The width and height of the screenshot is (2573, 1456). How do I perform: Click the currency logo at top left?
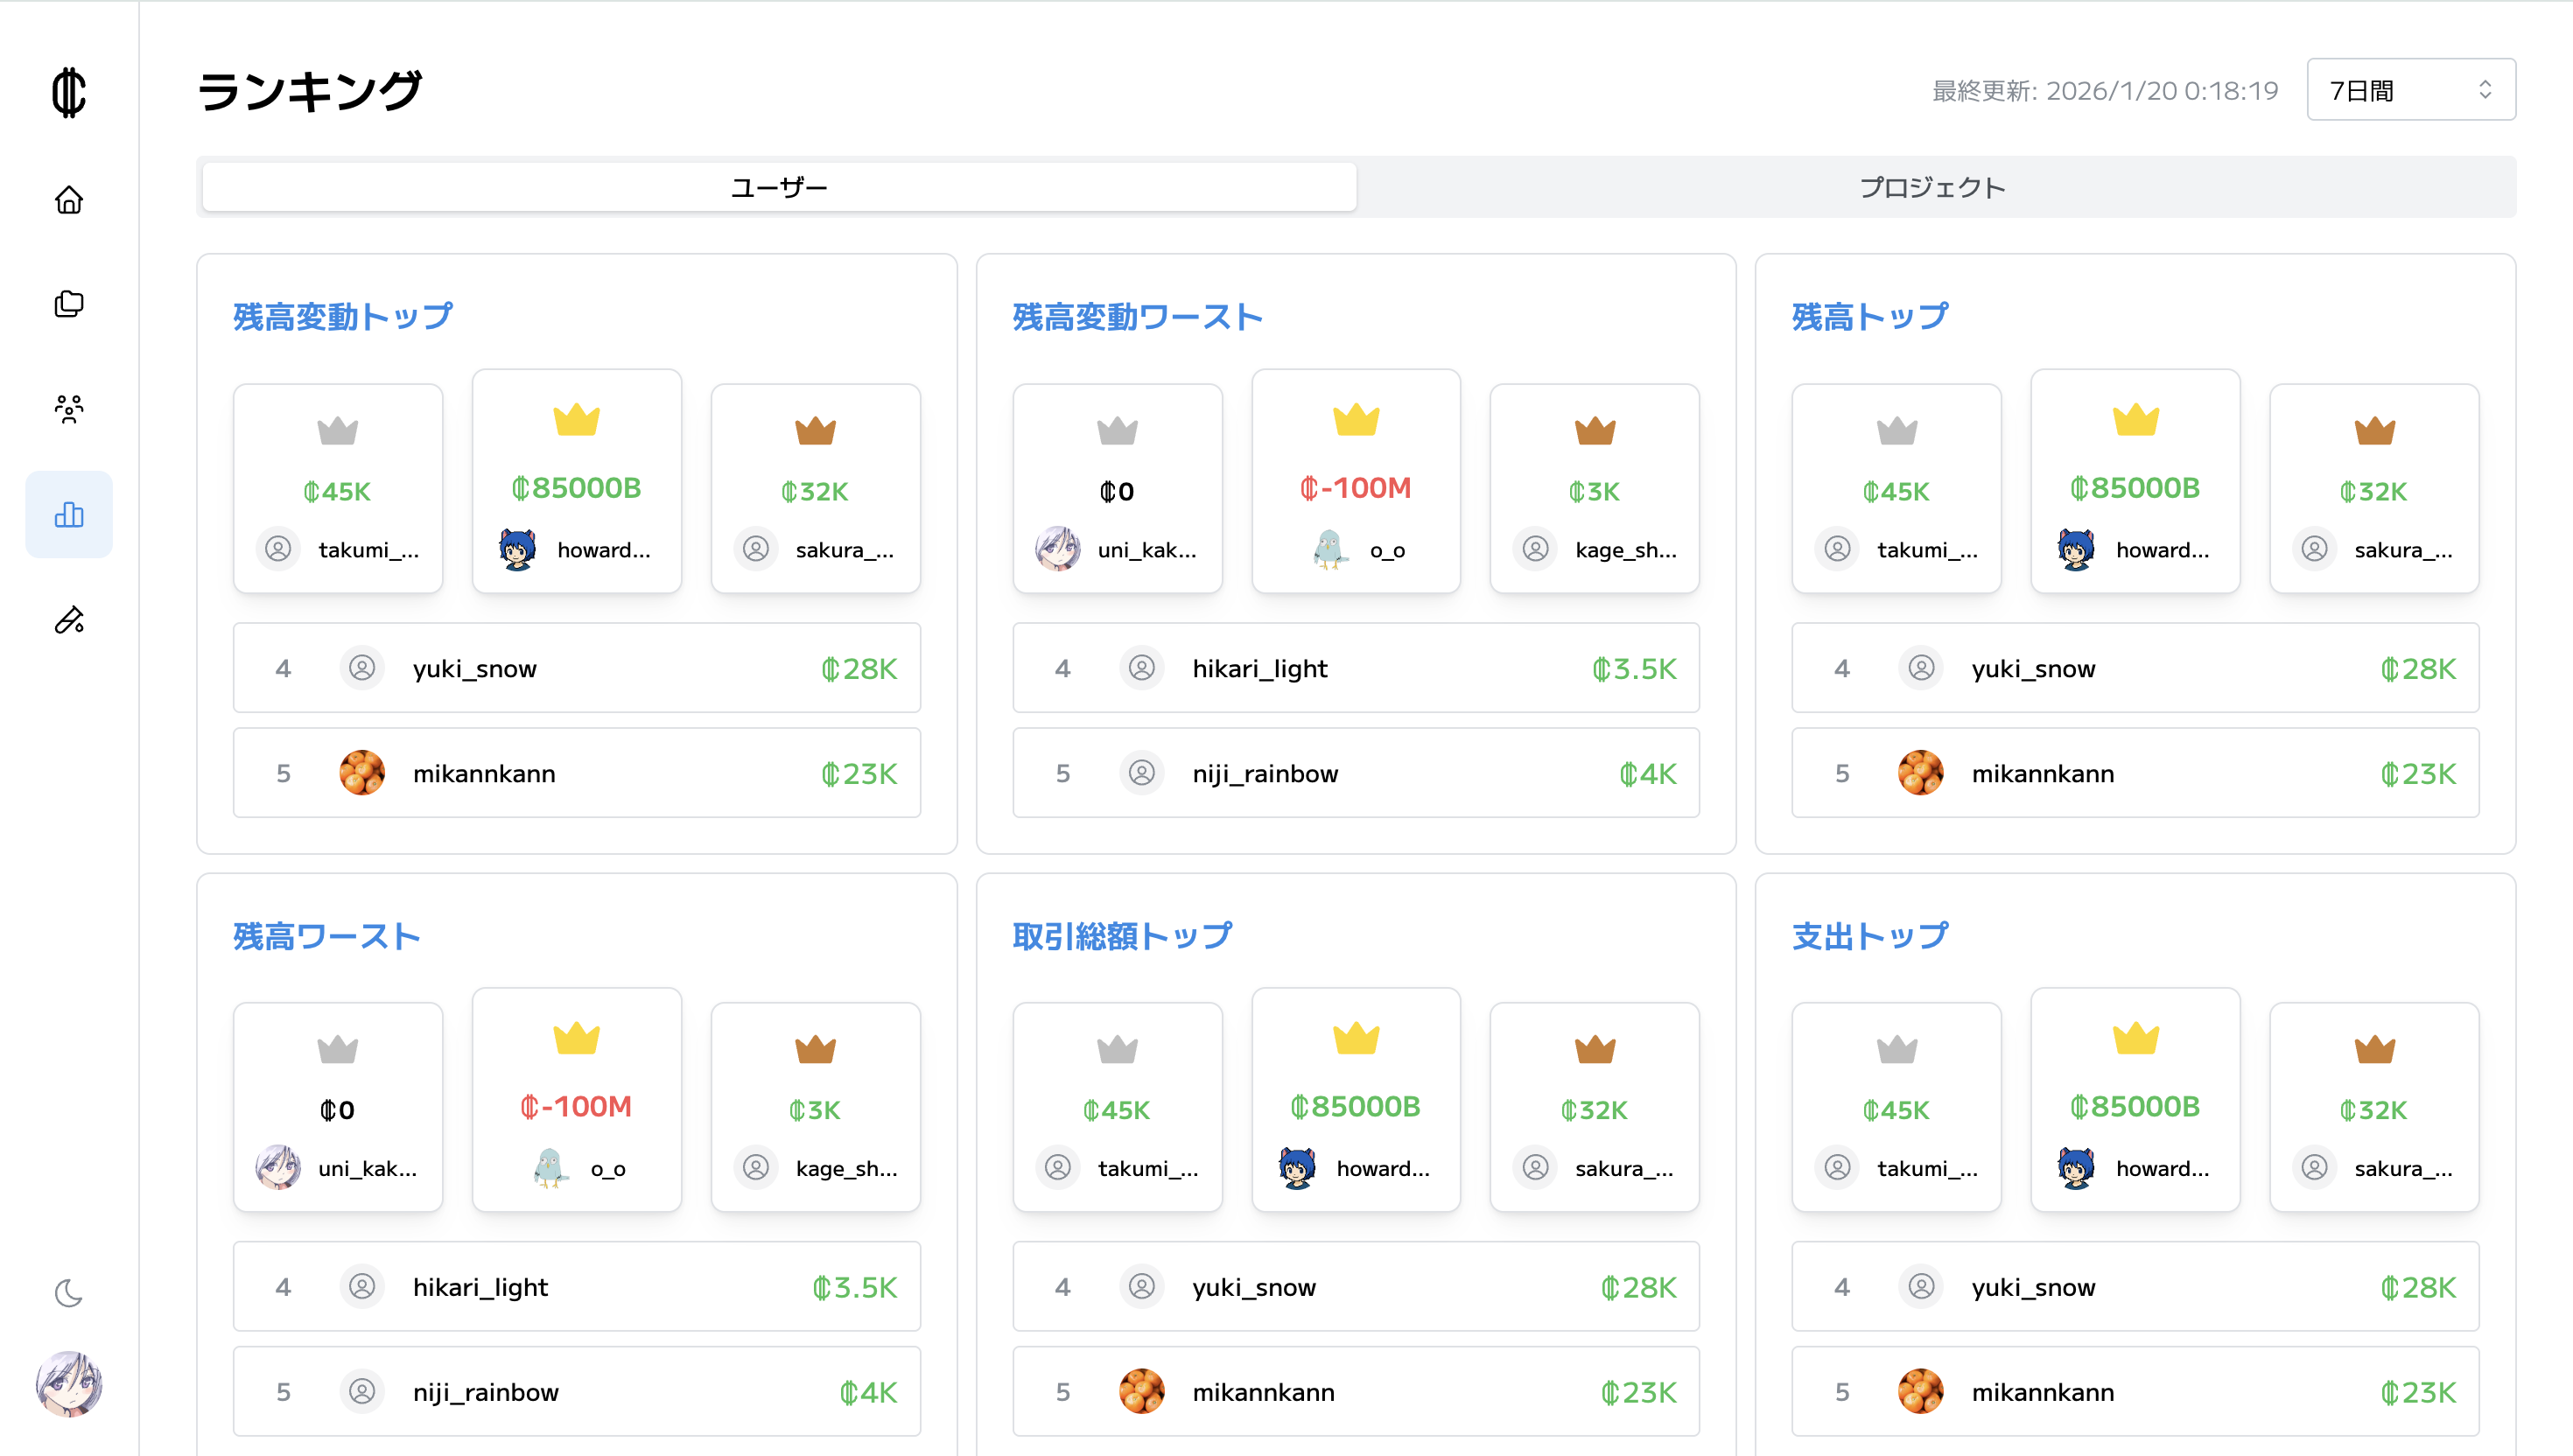69,92
